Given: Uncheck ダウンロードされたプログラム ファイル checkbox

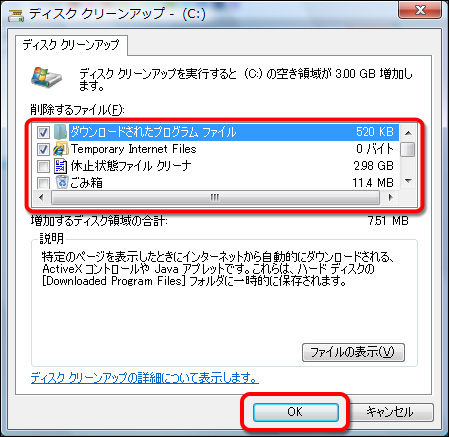Looking at the screenshot, I should pyautogui.click(x=43, y=132).
